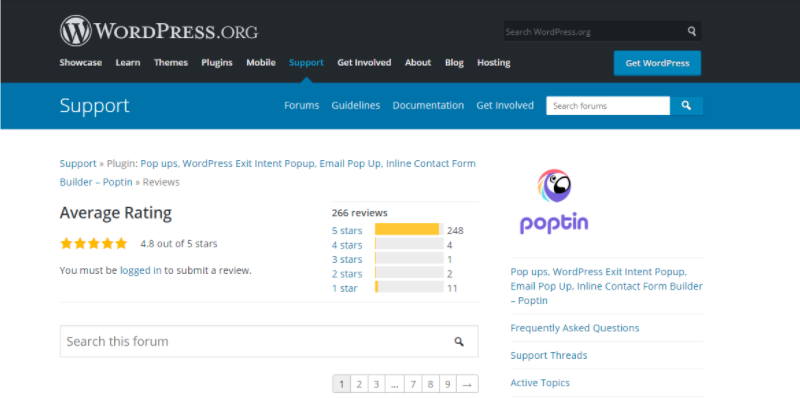Focus the Search forums input

click(x=608, y=106)
